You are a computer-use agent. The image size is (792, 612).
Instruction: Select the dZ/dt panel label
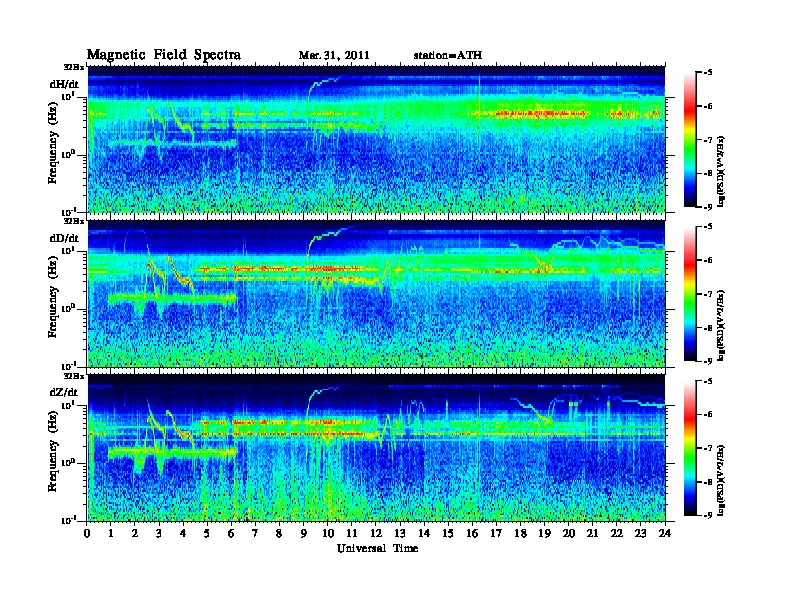64,392
